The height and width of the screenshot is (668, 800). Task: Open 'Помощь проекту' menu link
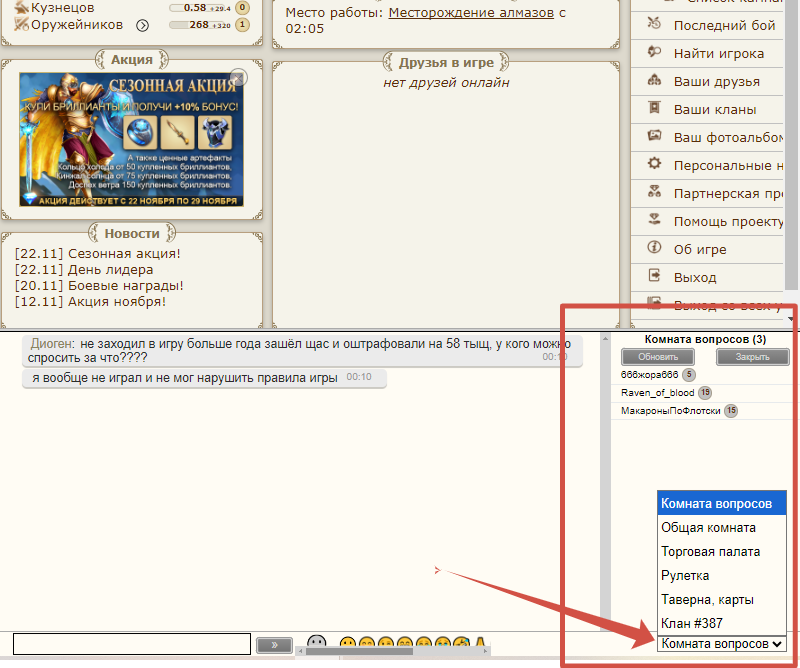[x=728, y=221]
